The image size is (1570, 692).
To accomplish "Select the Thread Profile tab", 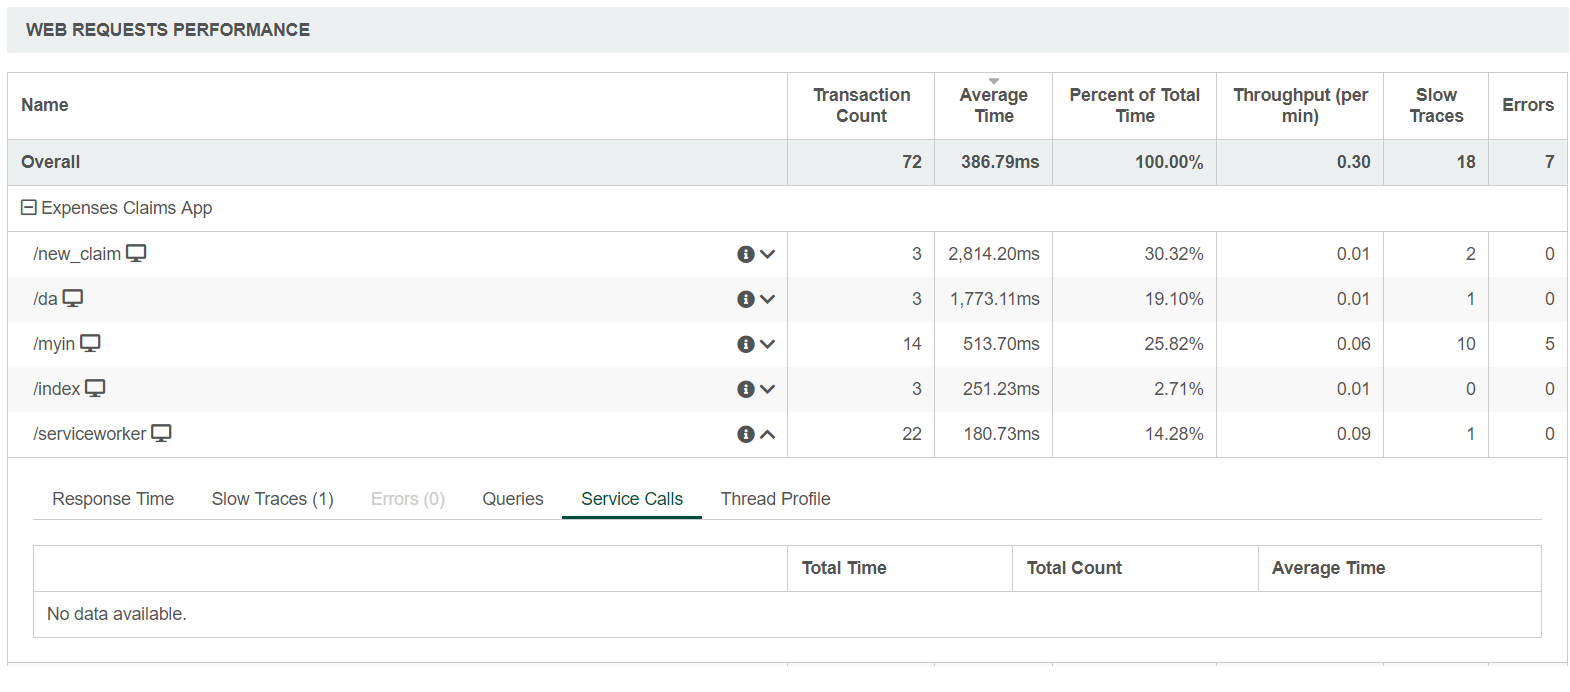I will pyautogui.click(x=775, y=499).
